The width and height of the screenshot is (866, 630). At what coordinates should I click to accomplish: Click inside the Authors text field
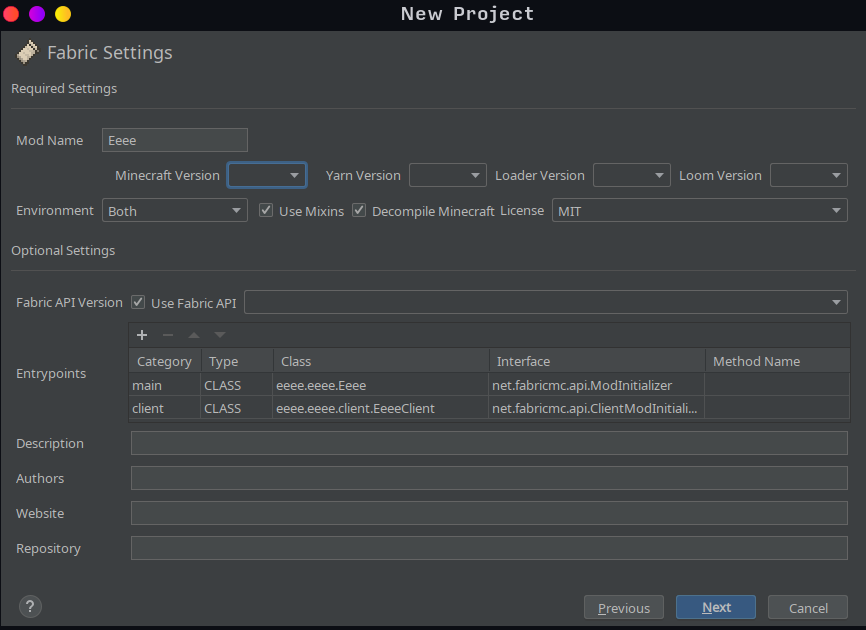[x=488, y=478]
